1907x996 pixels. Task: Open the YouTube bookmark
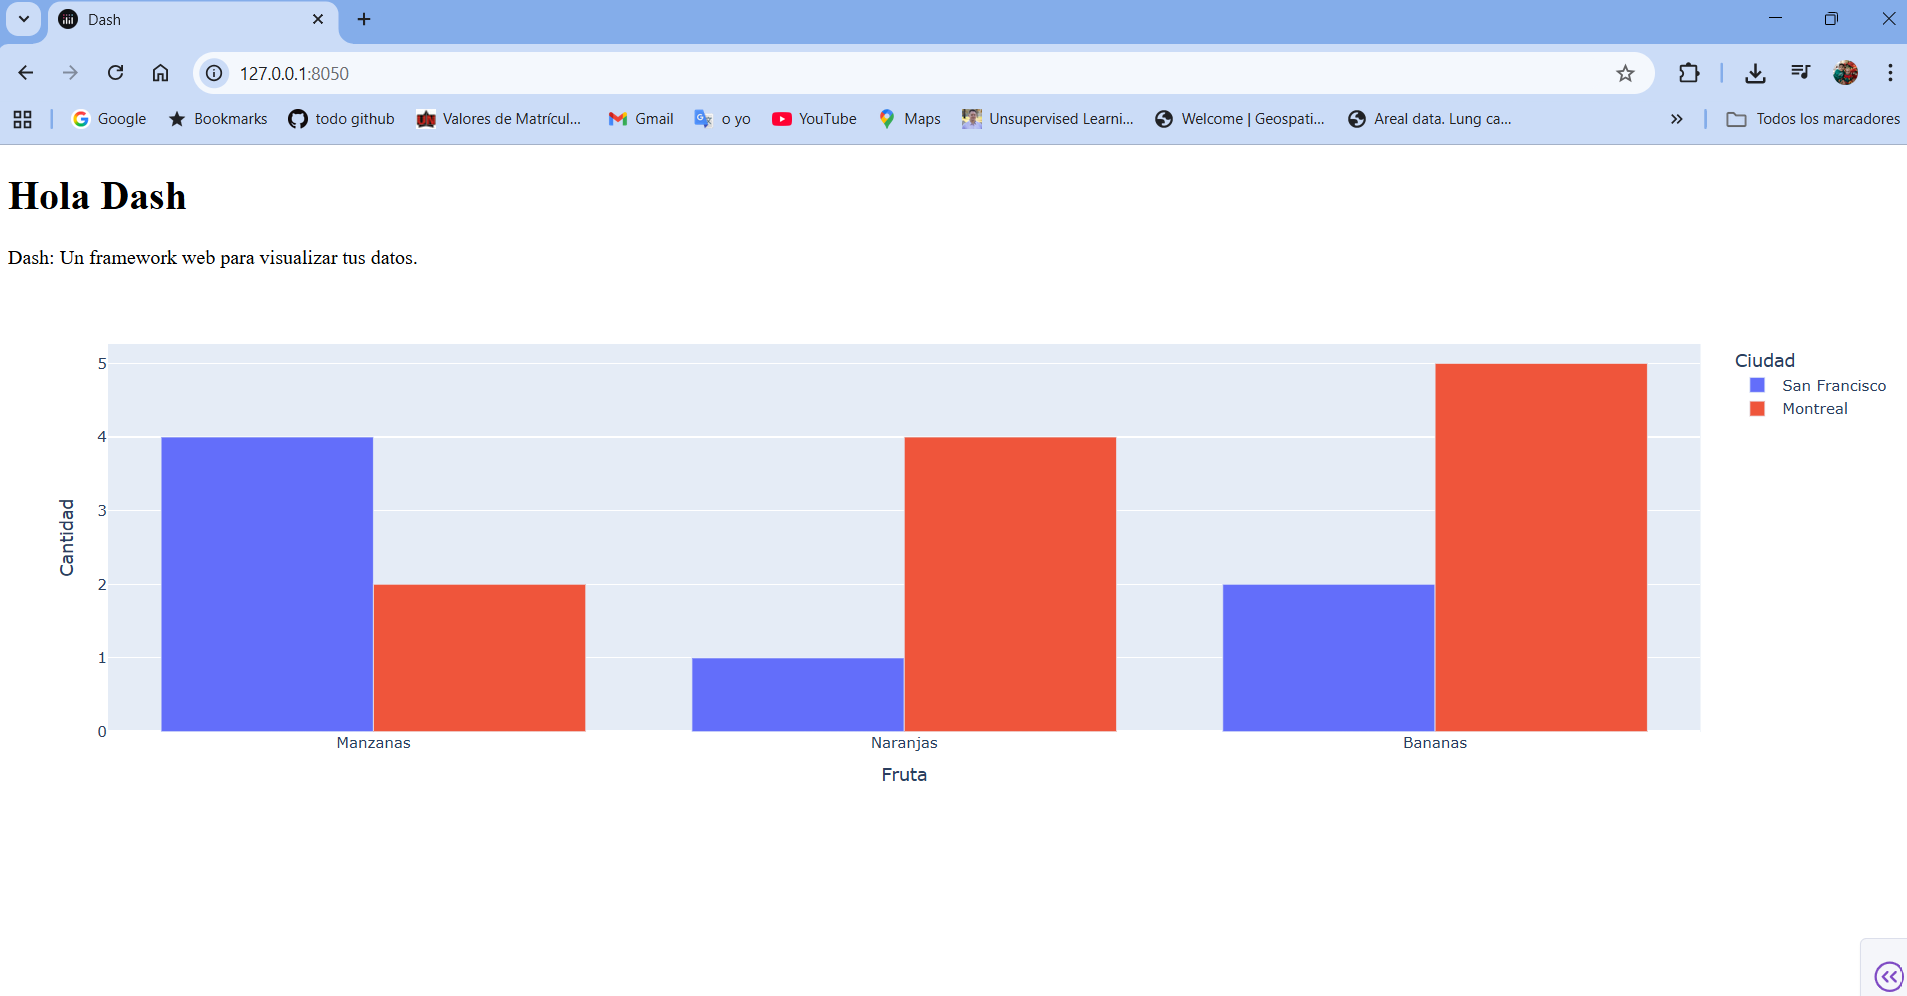pyautogui.click(x=814, y=119)
